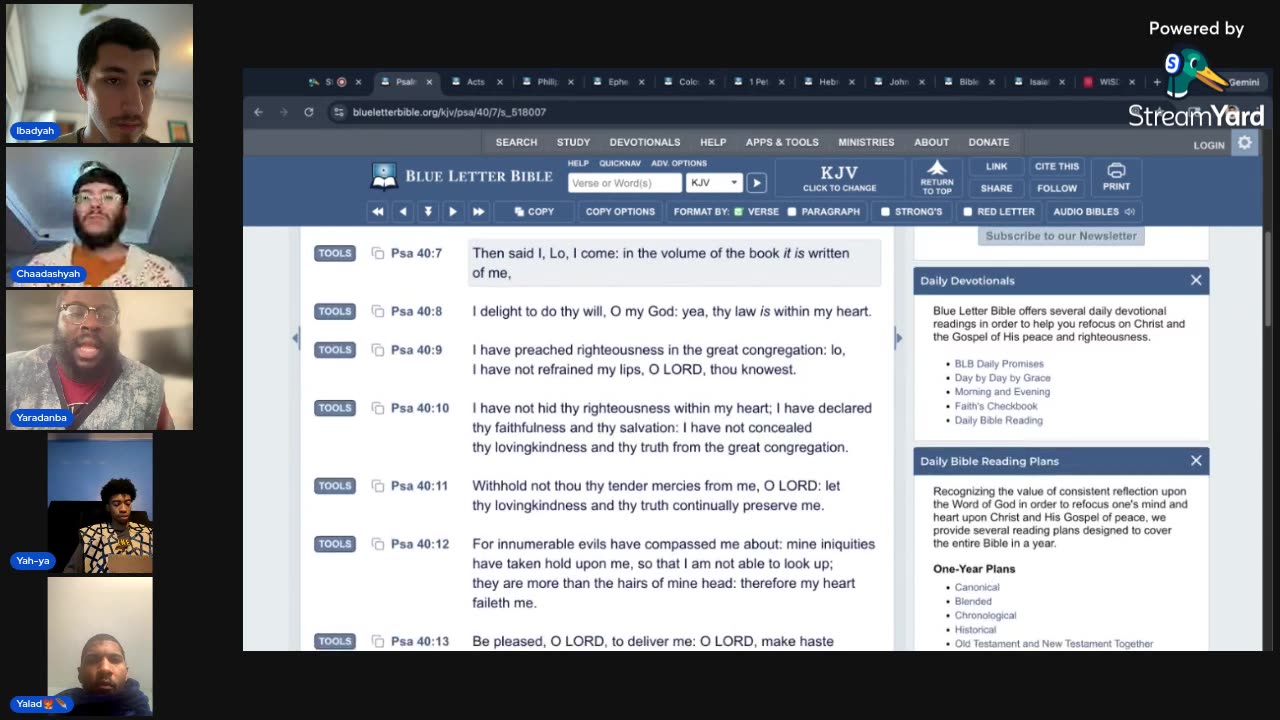The height and width of the screenshot is (720, 1280).
Task: Open Tools for Psa 40:7
Action: 335,253
